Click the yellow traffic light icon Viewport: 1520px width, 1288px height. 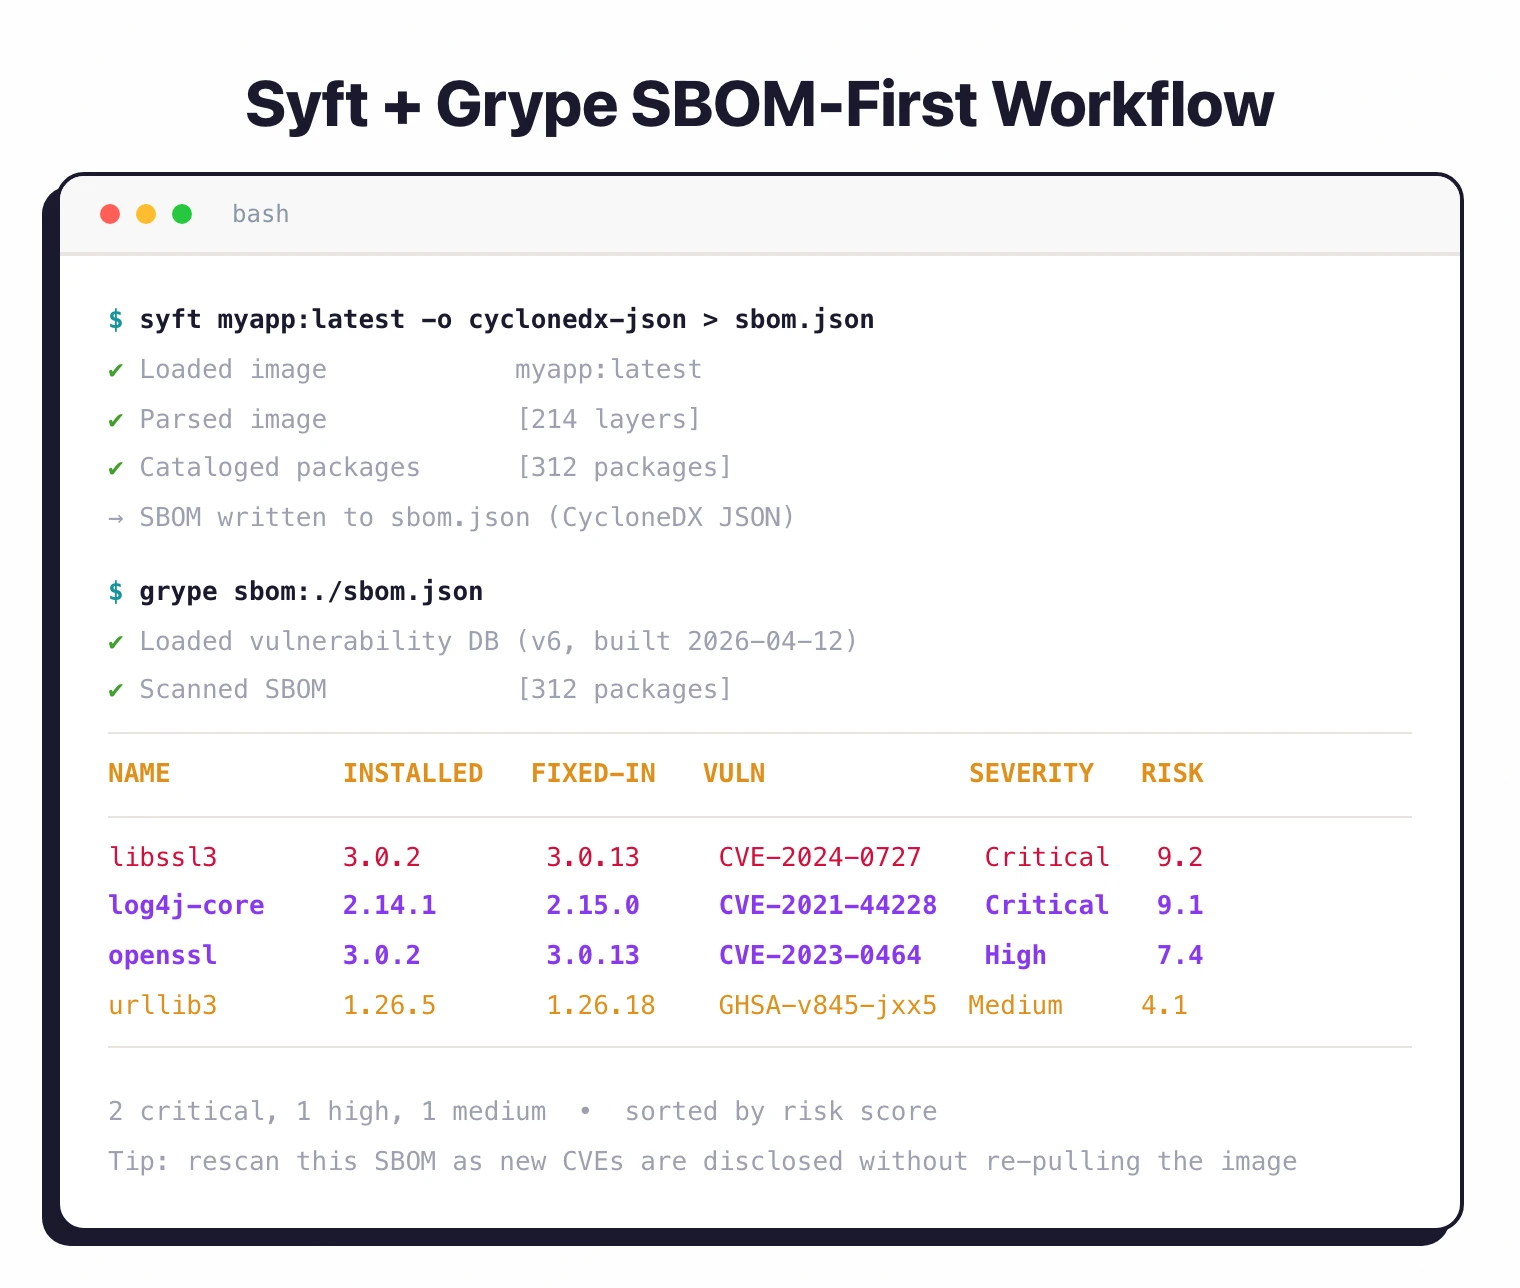point(146,213)
